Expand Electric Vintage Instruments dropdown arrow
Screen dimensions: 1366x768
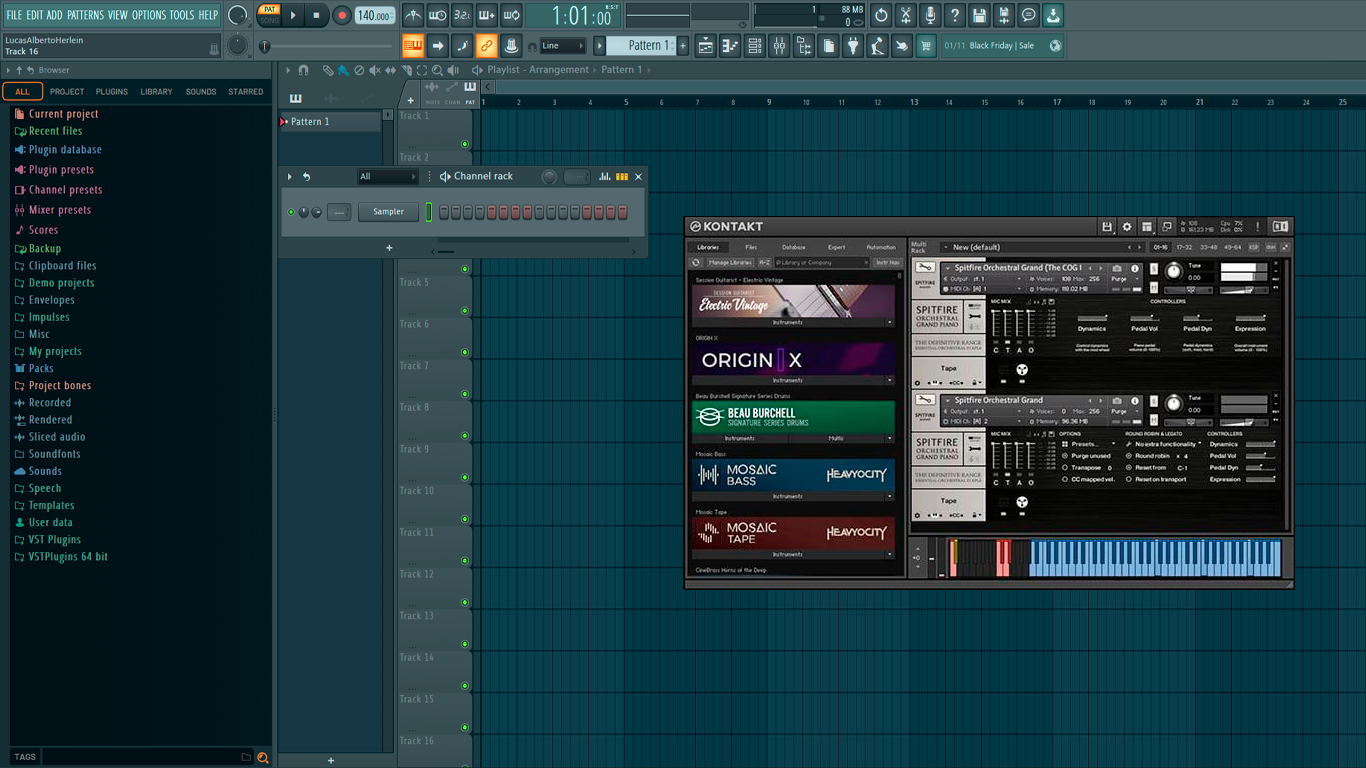coord(890,323)
